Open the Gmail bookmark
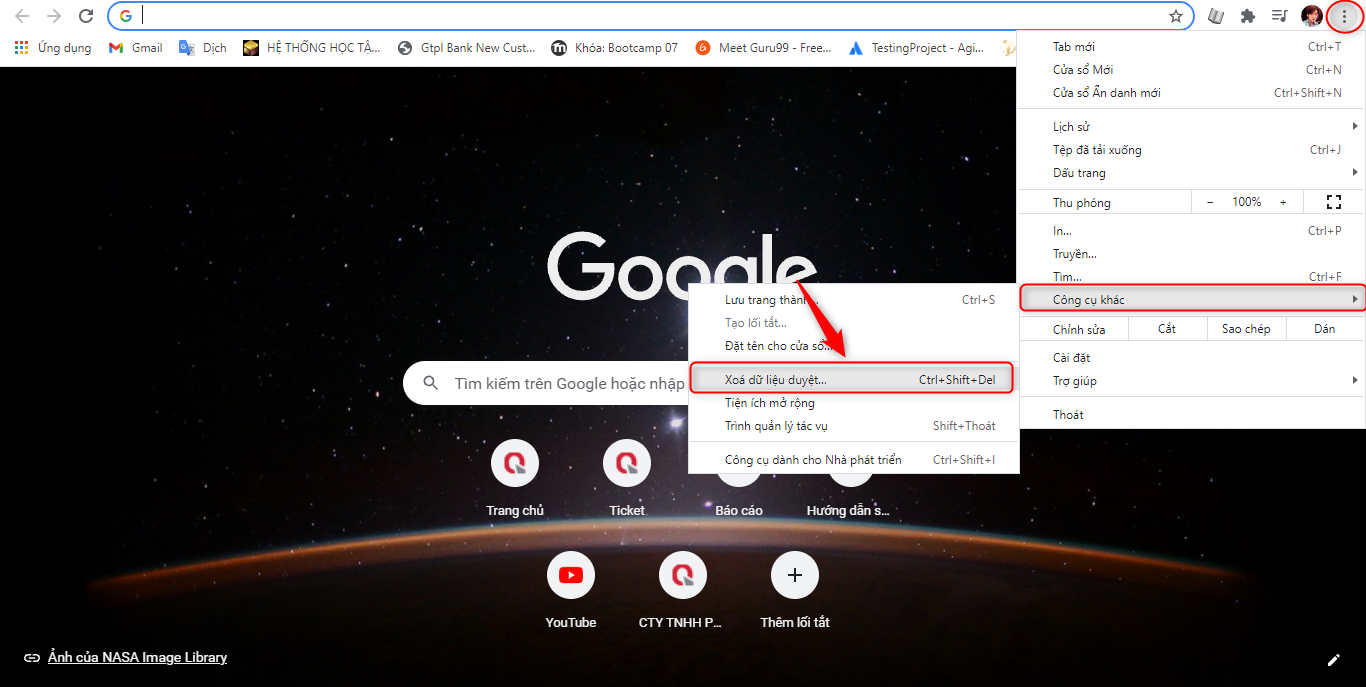Viewport: 1366px width, 687px height. pos(135,47)
